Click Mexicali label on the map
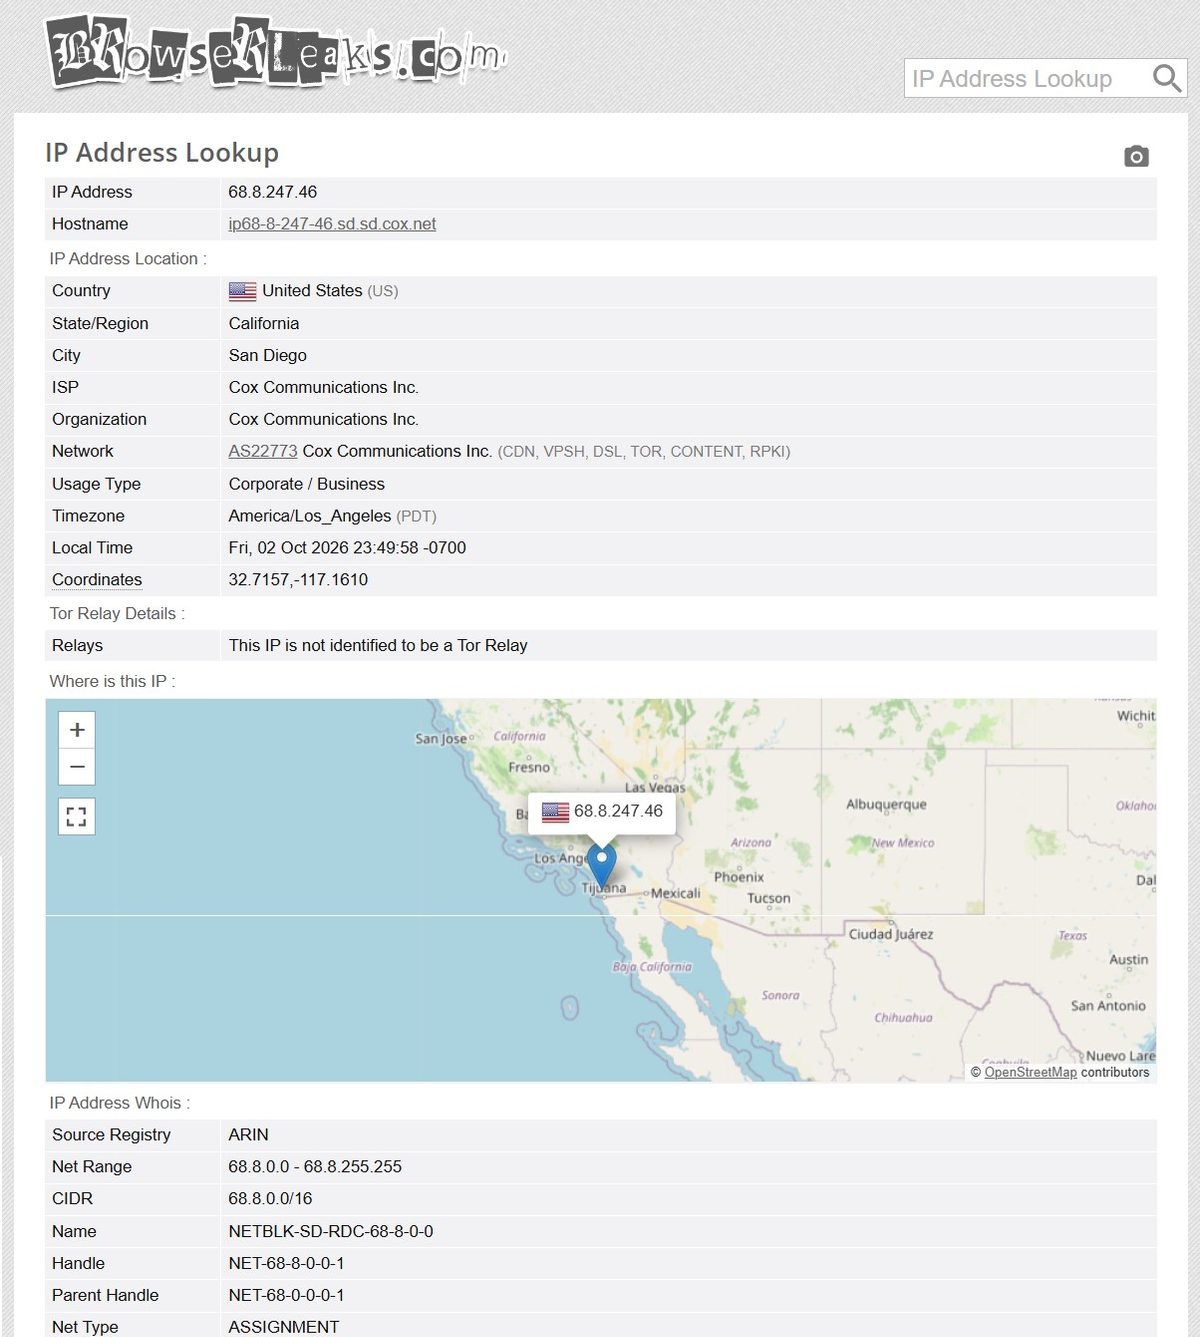Viewport: 1200px width, 1337px height. [676, 893]
